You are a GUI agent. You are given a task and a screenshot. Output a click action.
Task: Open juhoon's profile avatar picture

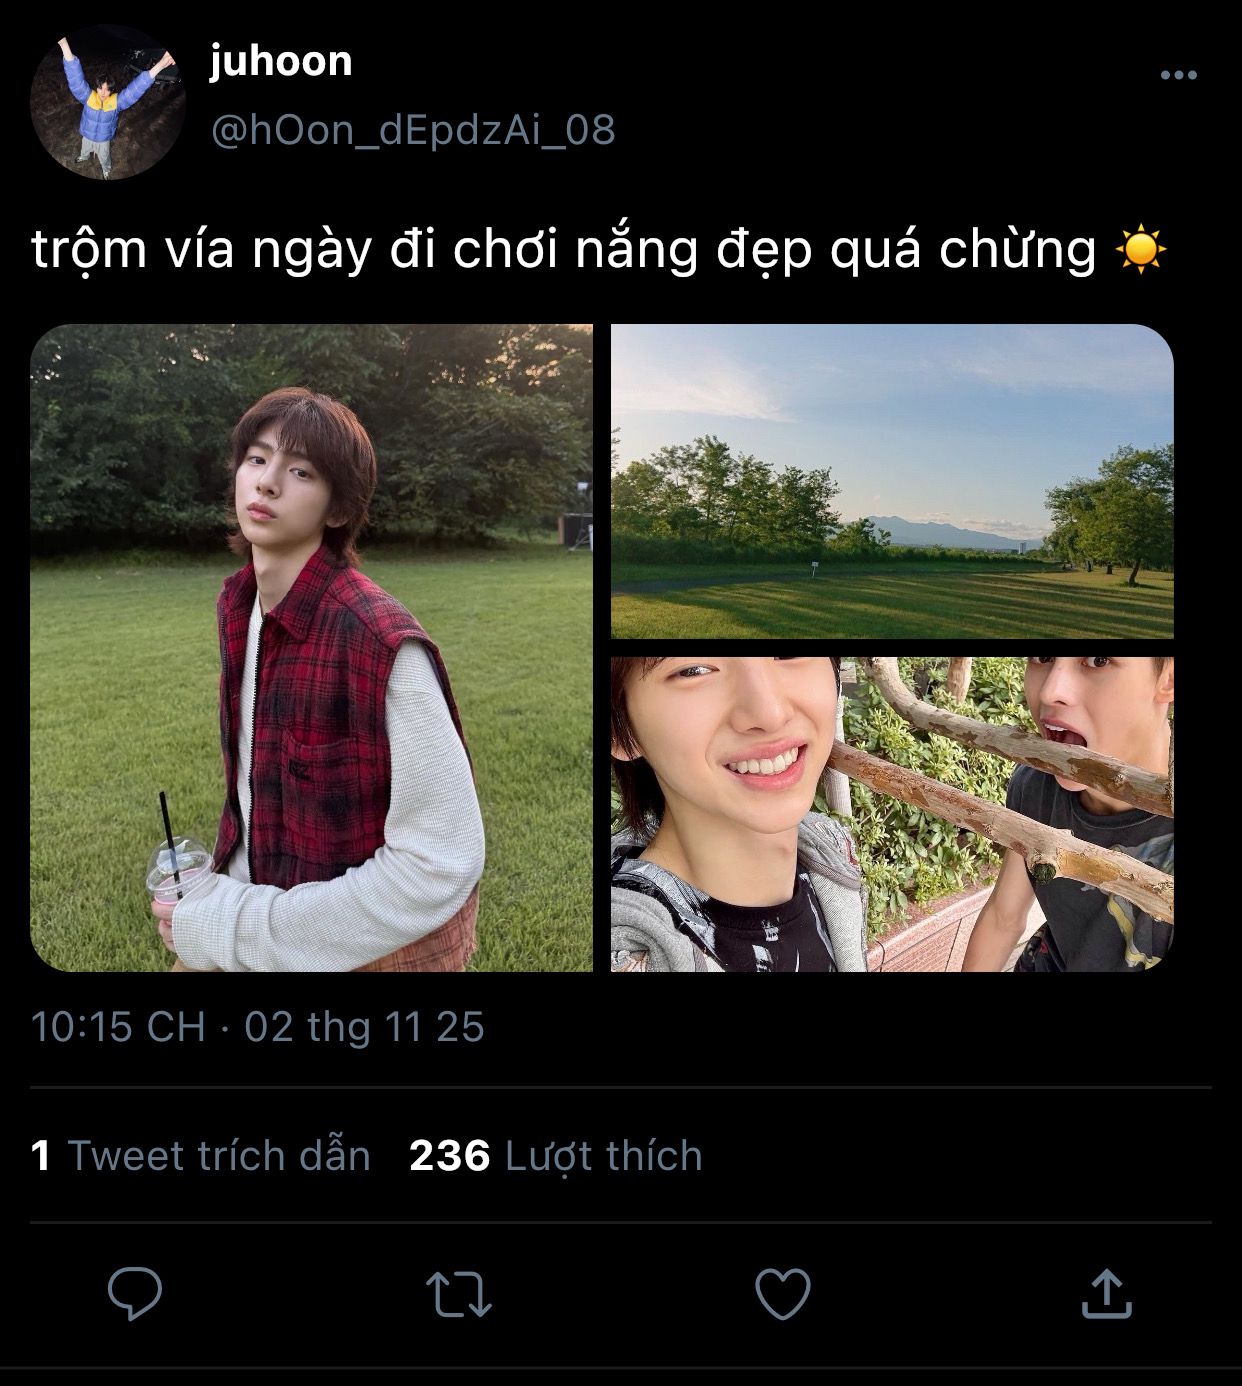[108, 102]
